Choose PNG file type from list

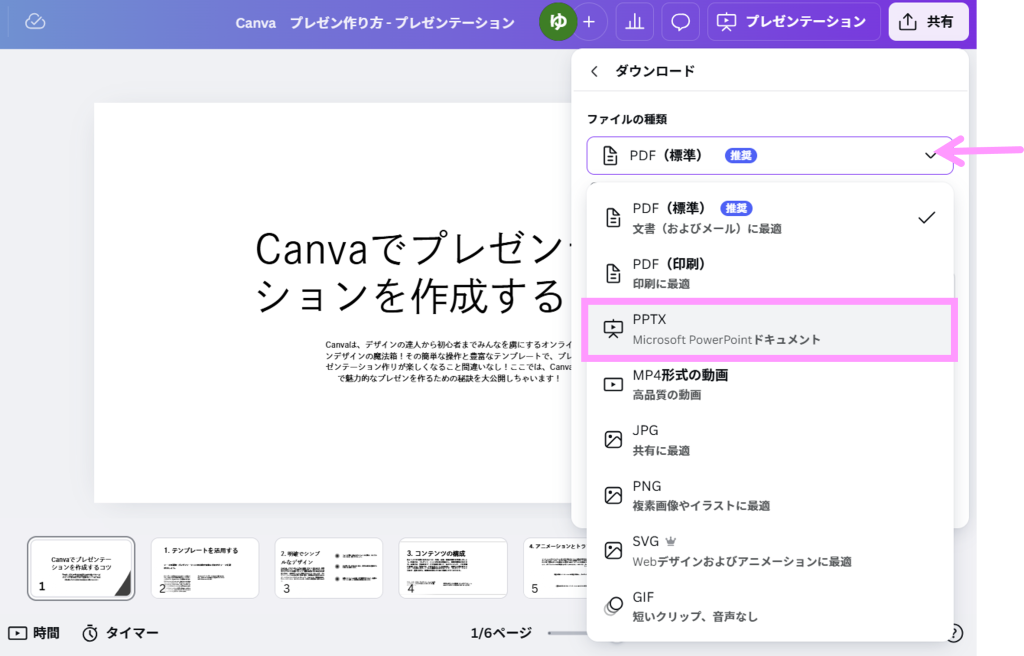click(769, 495)
